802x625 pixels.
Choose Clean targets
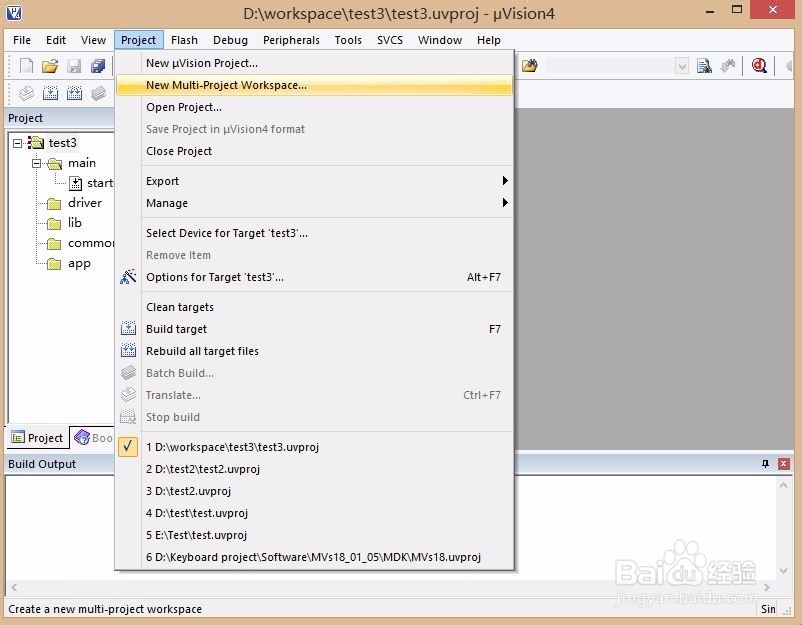pos(314,307)
